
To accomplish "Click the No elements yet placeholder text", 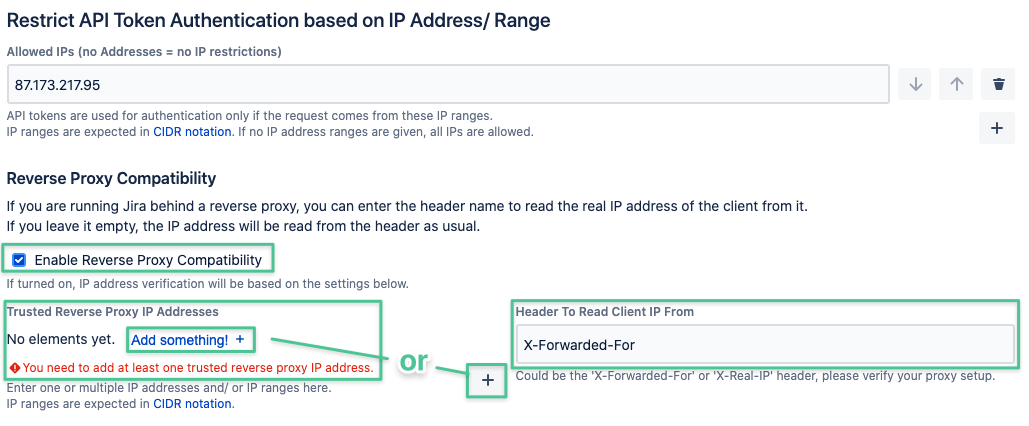I will pos(60,340).
